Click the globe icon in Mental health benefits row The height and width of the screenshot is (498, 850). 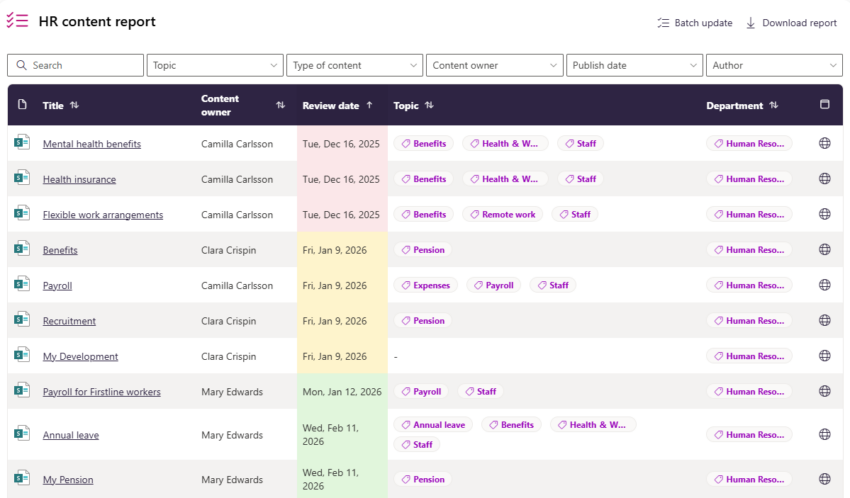(x=824, y=143)
